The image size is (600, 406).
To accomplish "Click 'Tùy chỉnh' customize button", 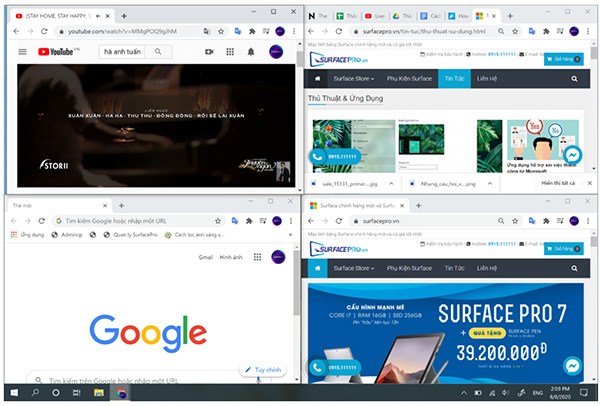I will 263,370.
